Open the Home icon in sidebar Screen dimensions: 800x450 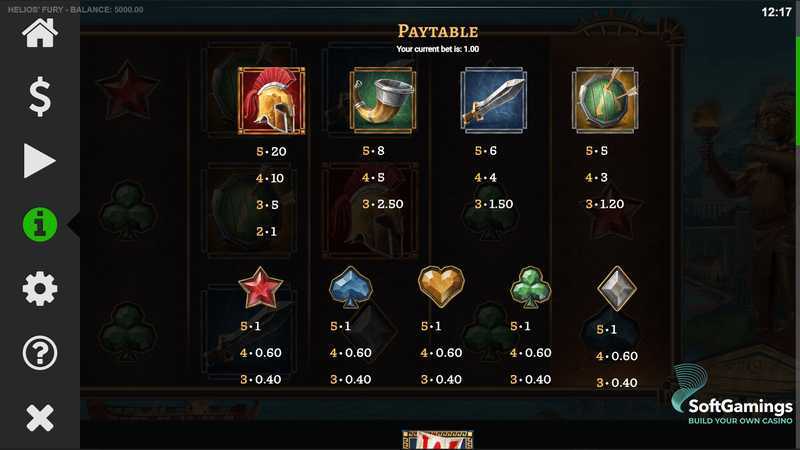pos(40,33)
